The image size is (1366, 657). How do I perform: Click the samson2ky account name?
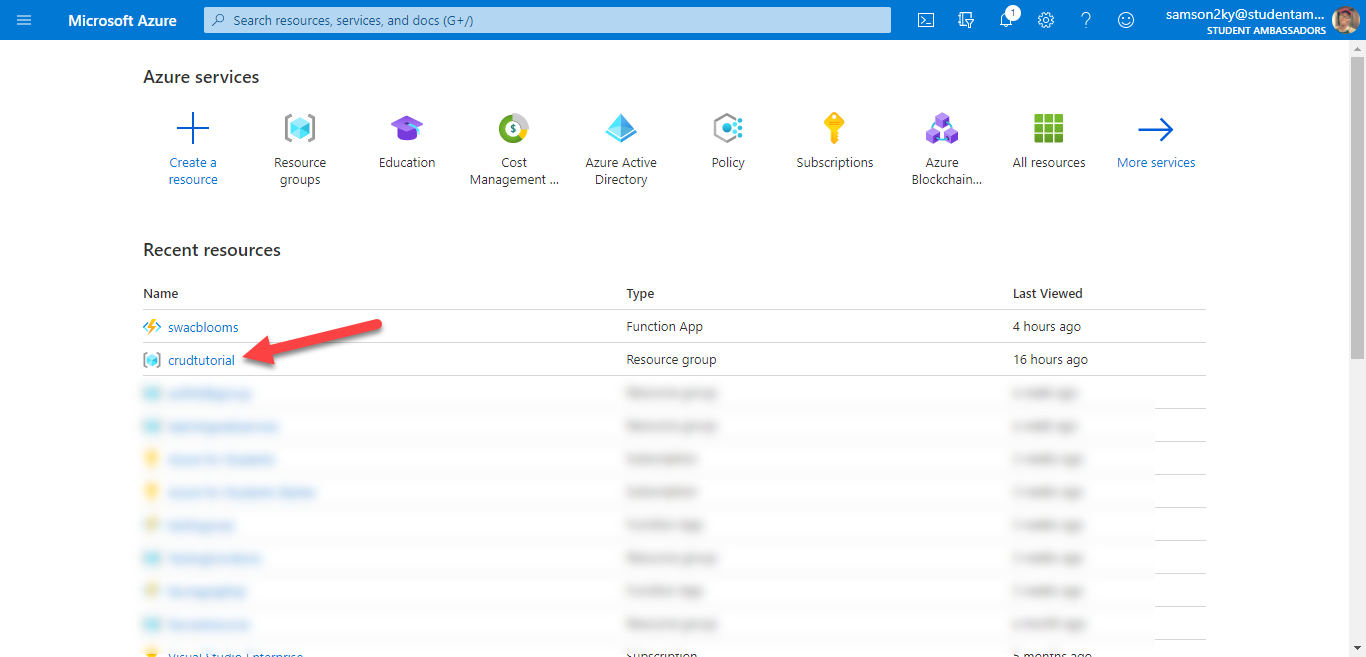click(x=1246, y=14)
